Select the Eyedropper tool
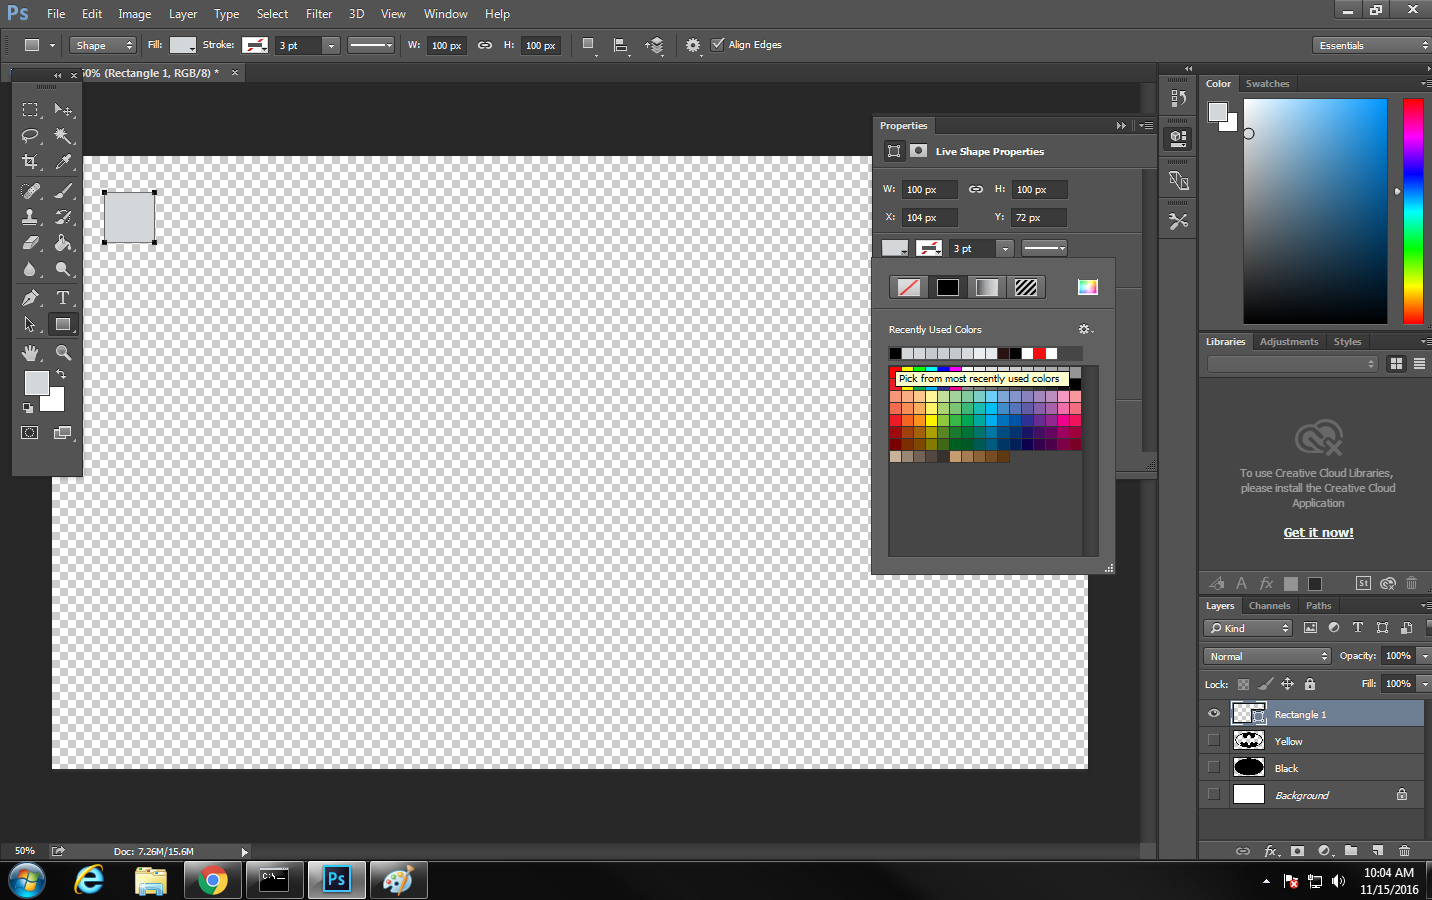The height and width of the screenshot is (900, 1432). 63,162
